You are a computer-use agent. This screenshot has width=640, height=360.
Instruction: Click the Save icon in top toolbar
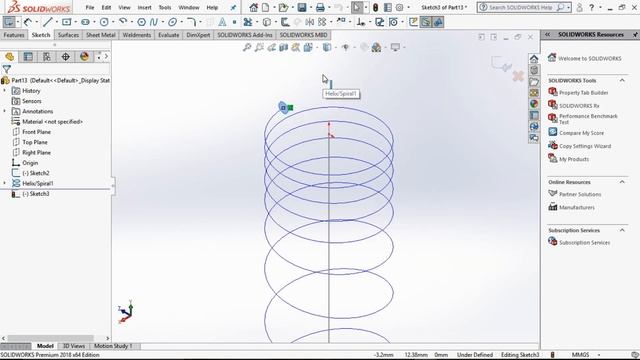[x=302, y=7]
